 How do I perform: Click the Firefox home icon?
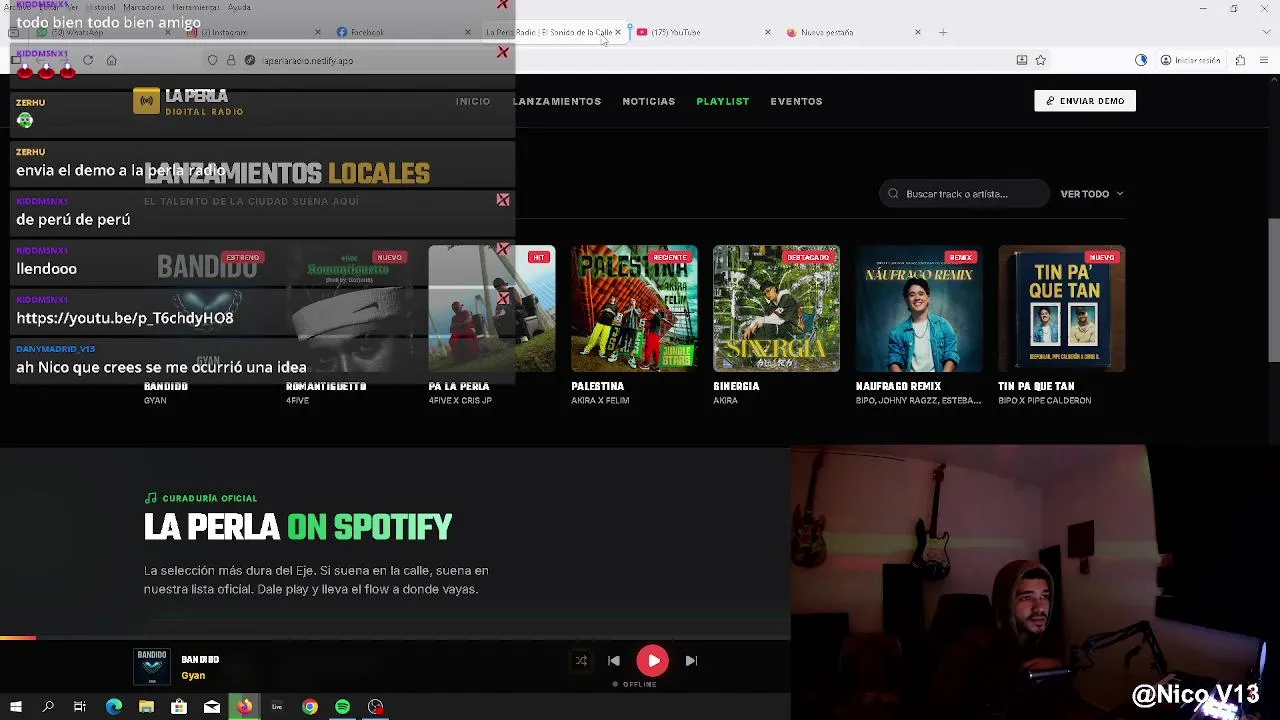[x=112, y=60]
